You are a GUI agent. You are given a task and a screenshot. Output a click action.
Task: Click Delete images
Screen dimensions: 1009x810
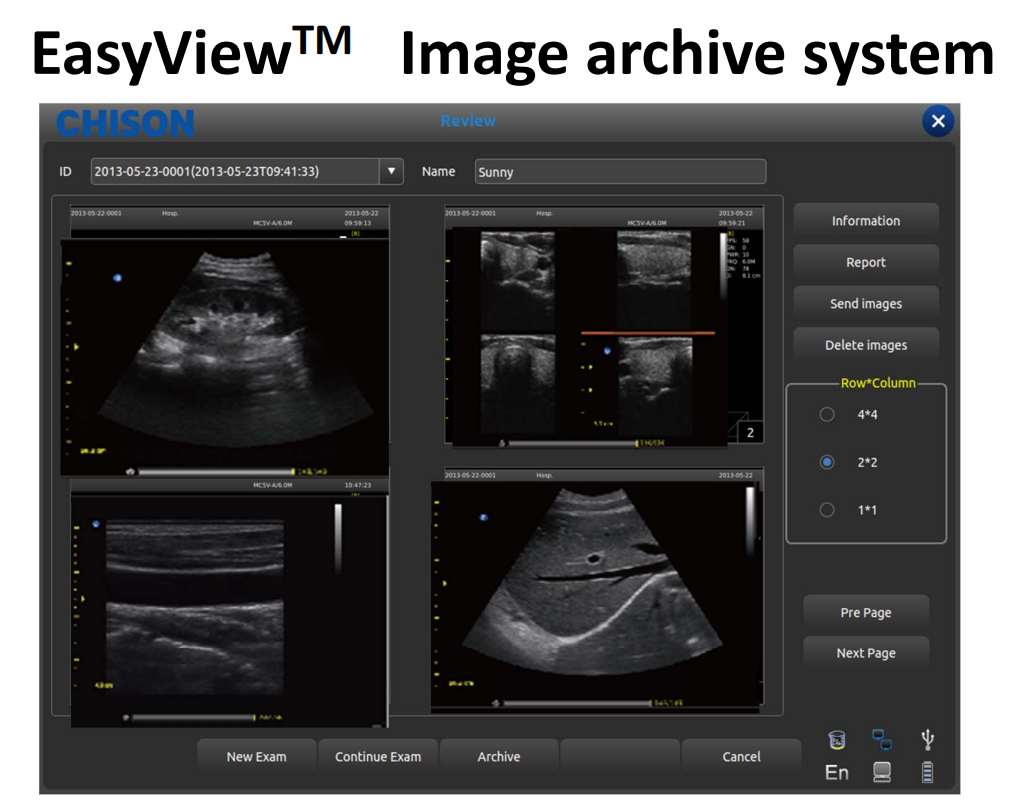pyautogui.click(x=866, y=345)
